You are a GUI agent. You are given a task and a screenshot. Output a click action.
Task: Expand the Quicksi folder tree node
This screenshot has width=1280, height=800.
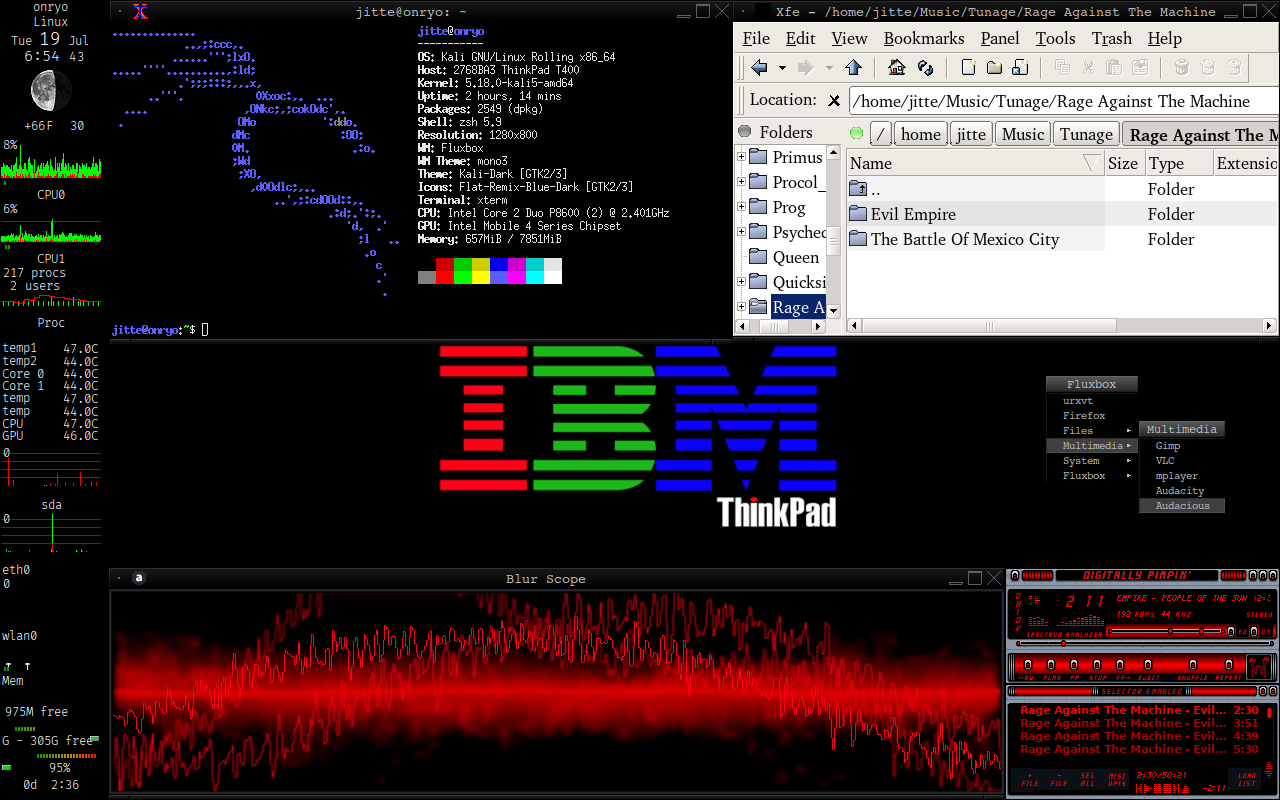[742, 282]
